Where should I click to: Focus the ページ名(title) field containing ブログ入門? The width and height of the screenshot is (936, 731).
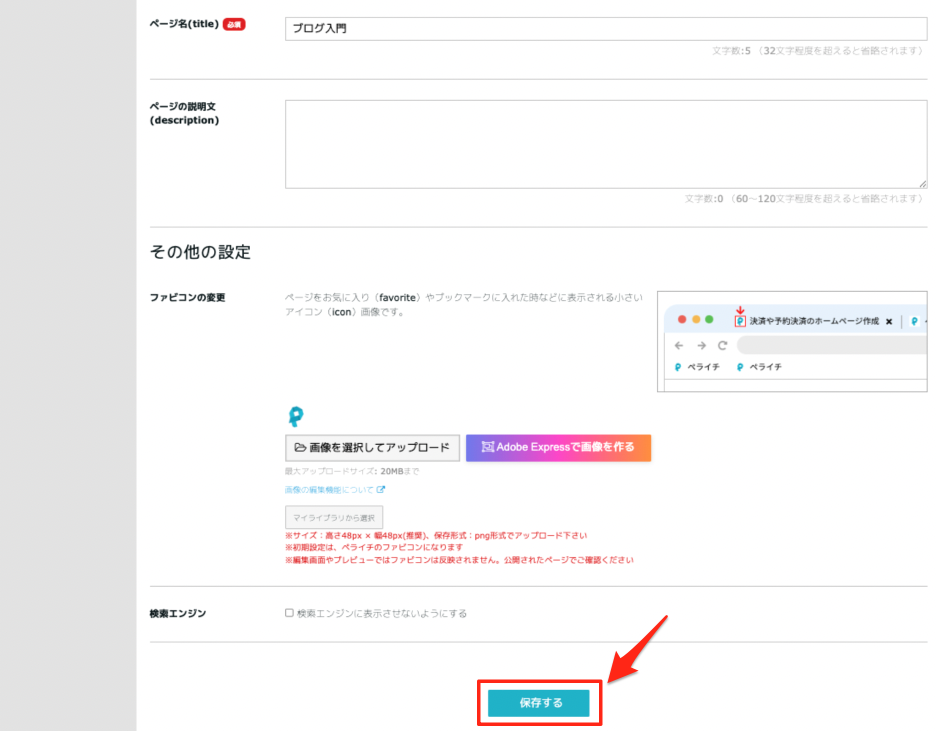(605, 28)
